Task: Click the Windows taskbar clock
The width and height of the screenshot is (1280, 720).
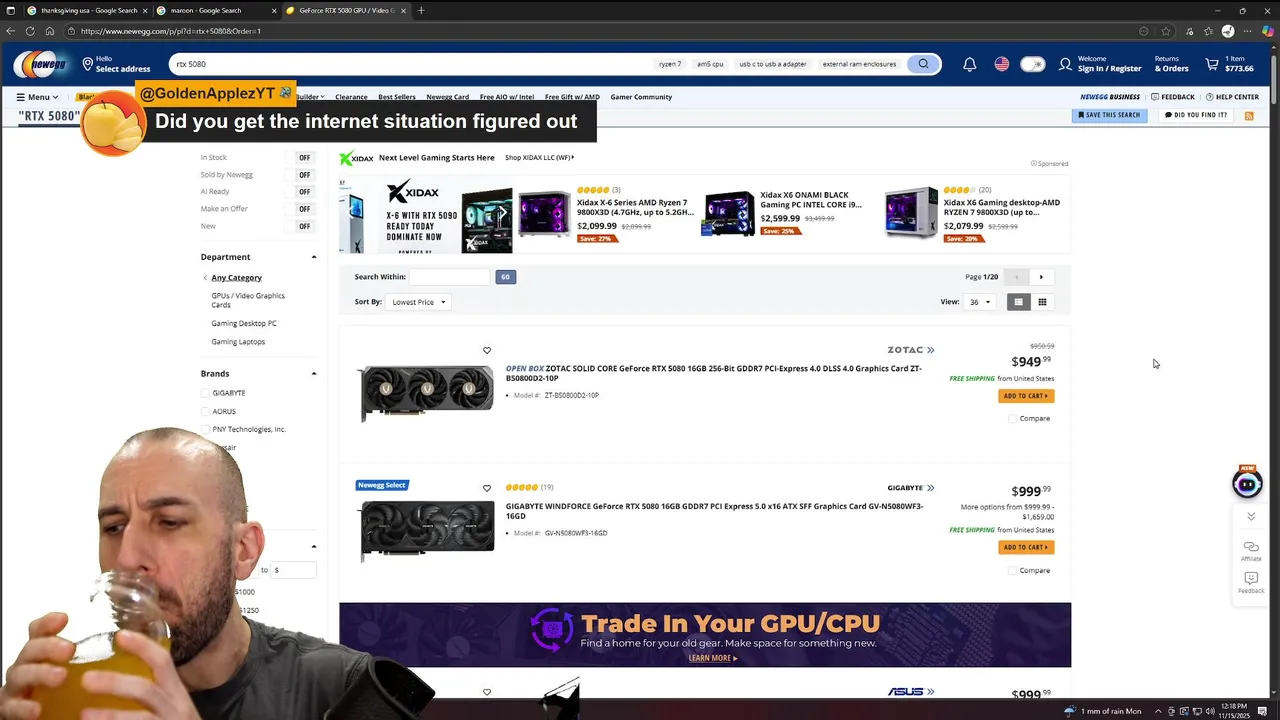Action: (1233, 711)
